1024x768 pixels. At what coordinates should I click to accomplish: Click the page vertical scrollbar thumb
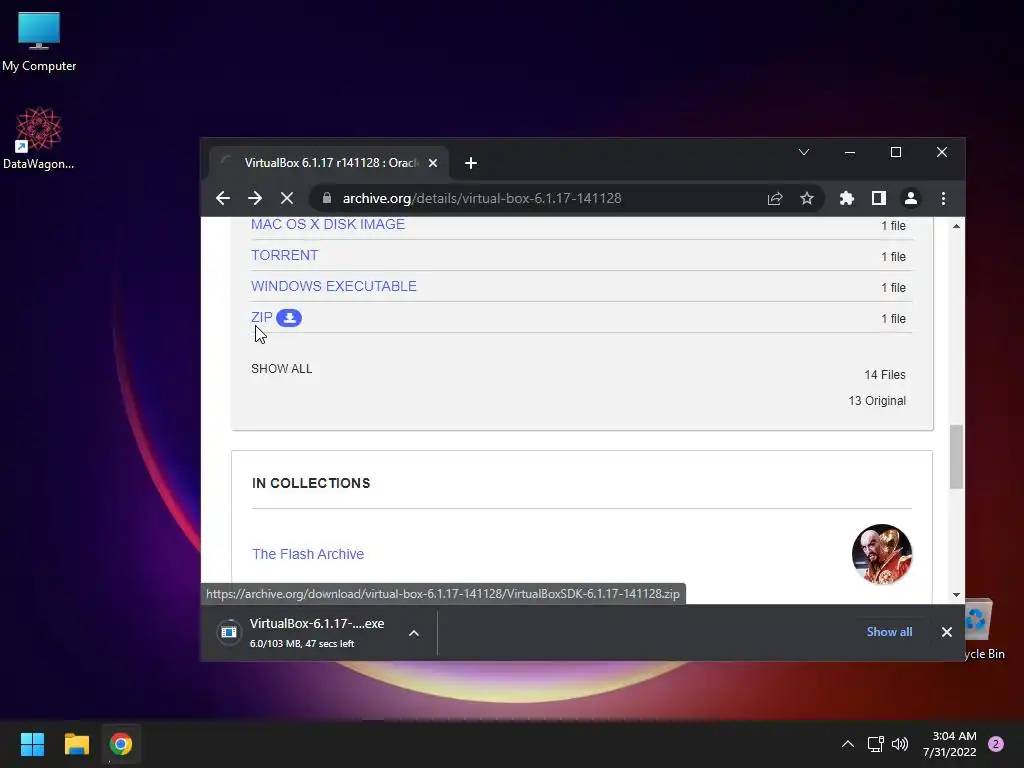pos(956,456)
